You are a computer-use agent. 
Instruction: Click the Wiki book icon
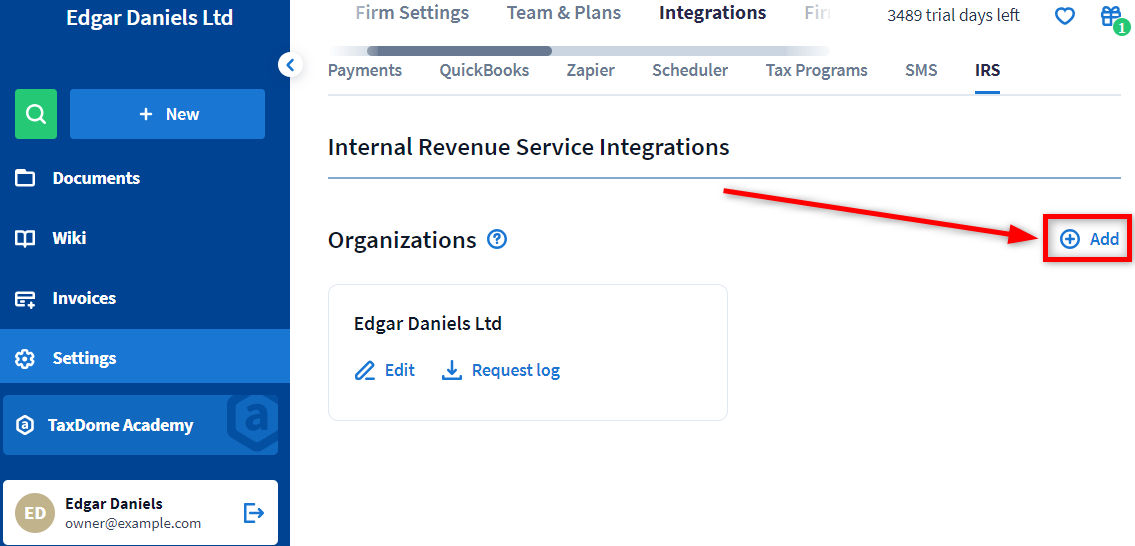[25, 238]
